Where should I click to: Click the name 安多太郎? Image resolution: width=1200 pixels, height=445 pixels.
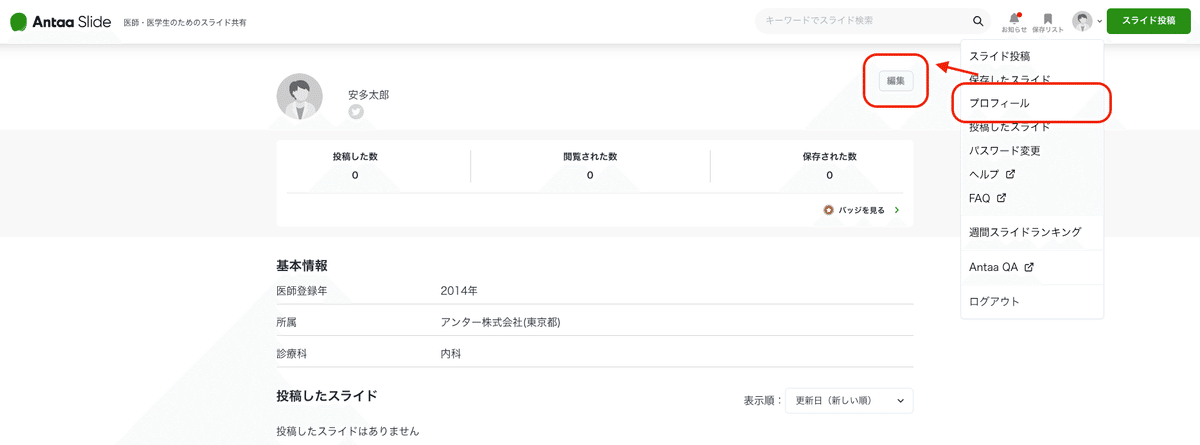[368, 94]
